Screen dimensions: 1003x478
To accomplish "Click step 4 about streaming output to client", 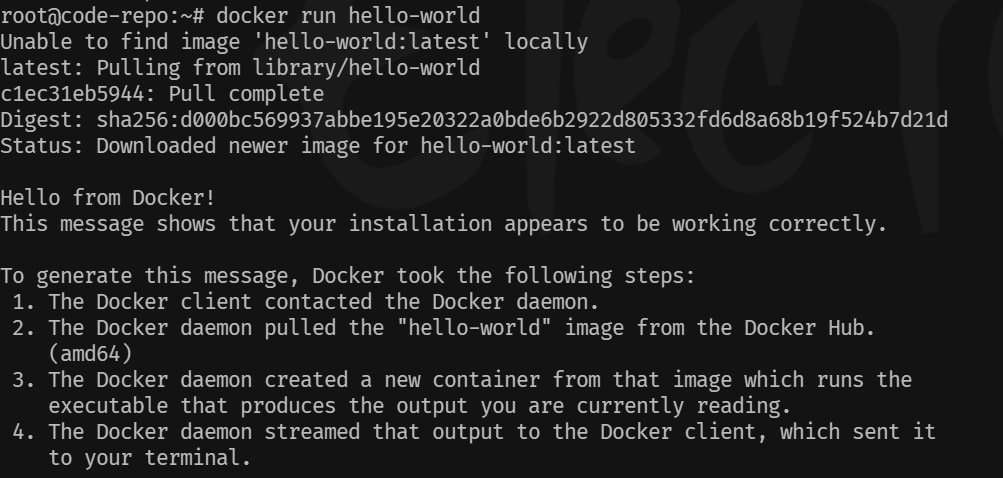I will pyautogui.click(x=474, y=432).
